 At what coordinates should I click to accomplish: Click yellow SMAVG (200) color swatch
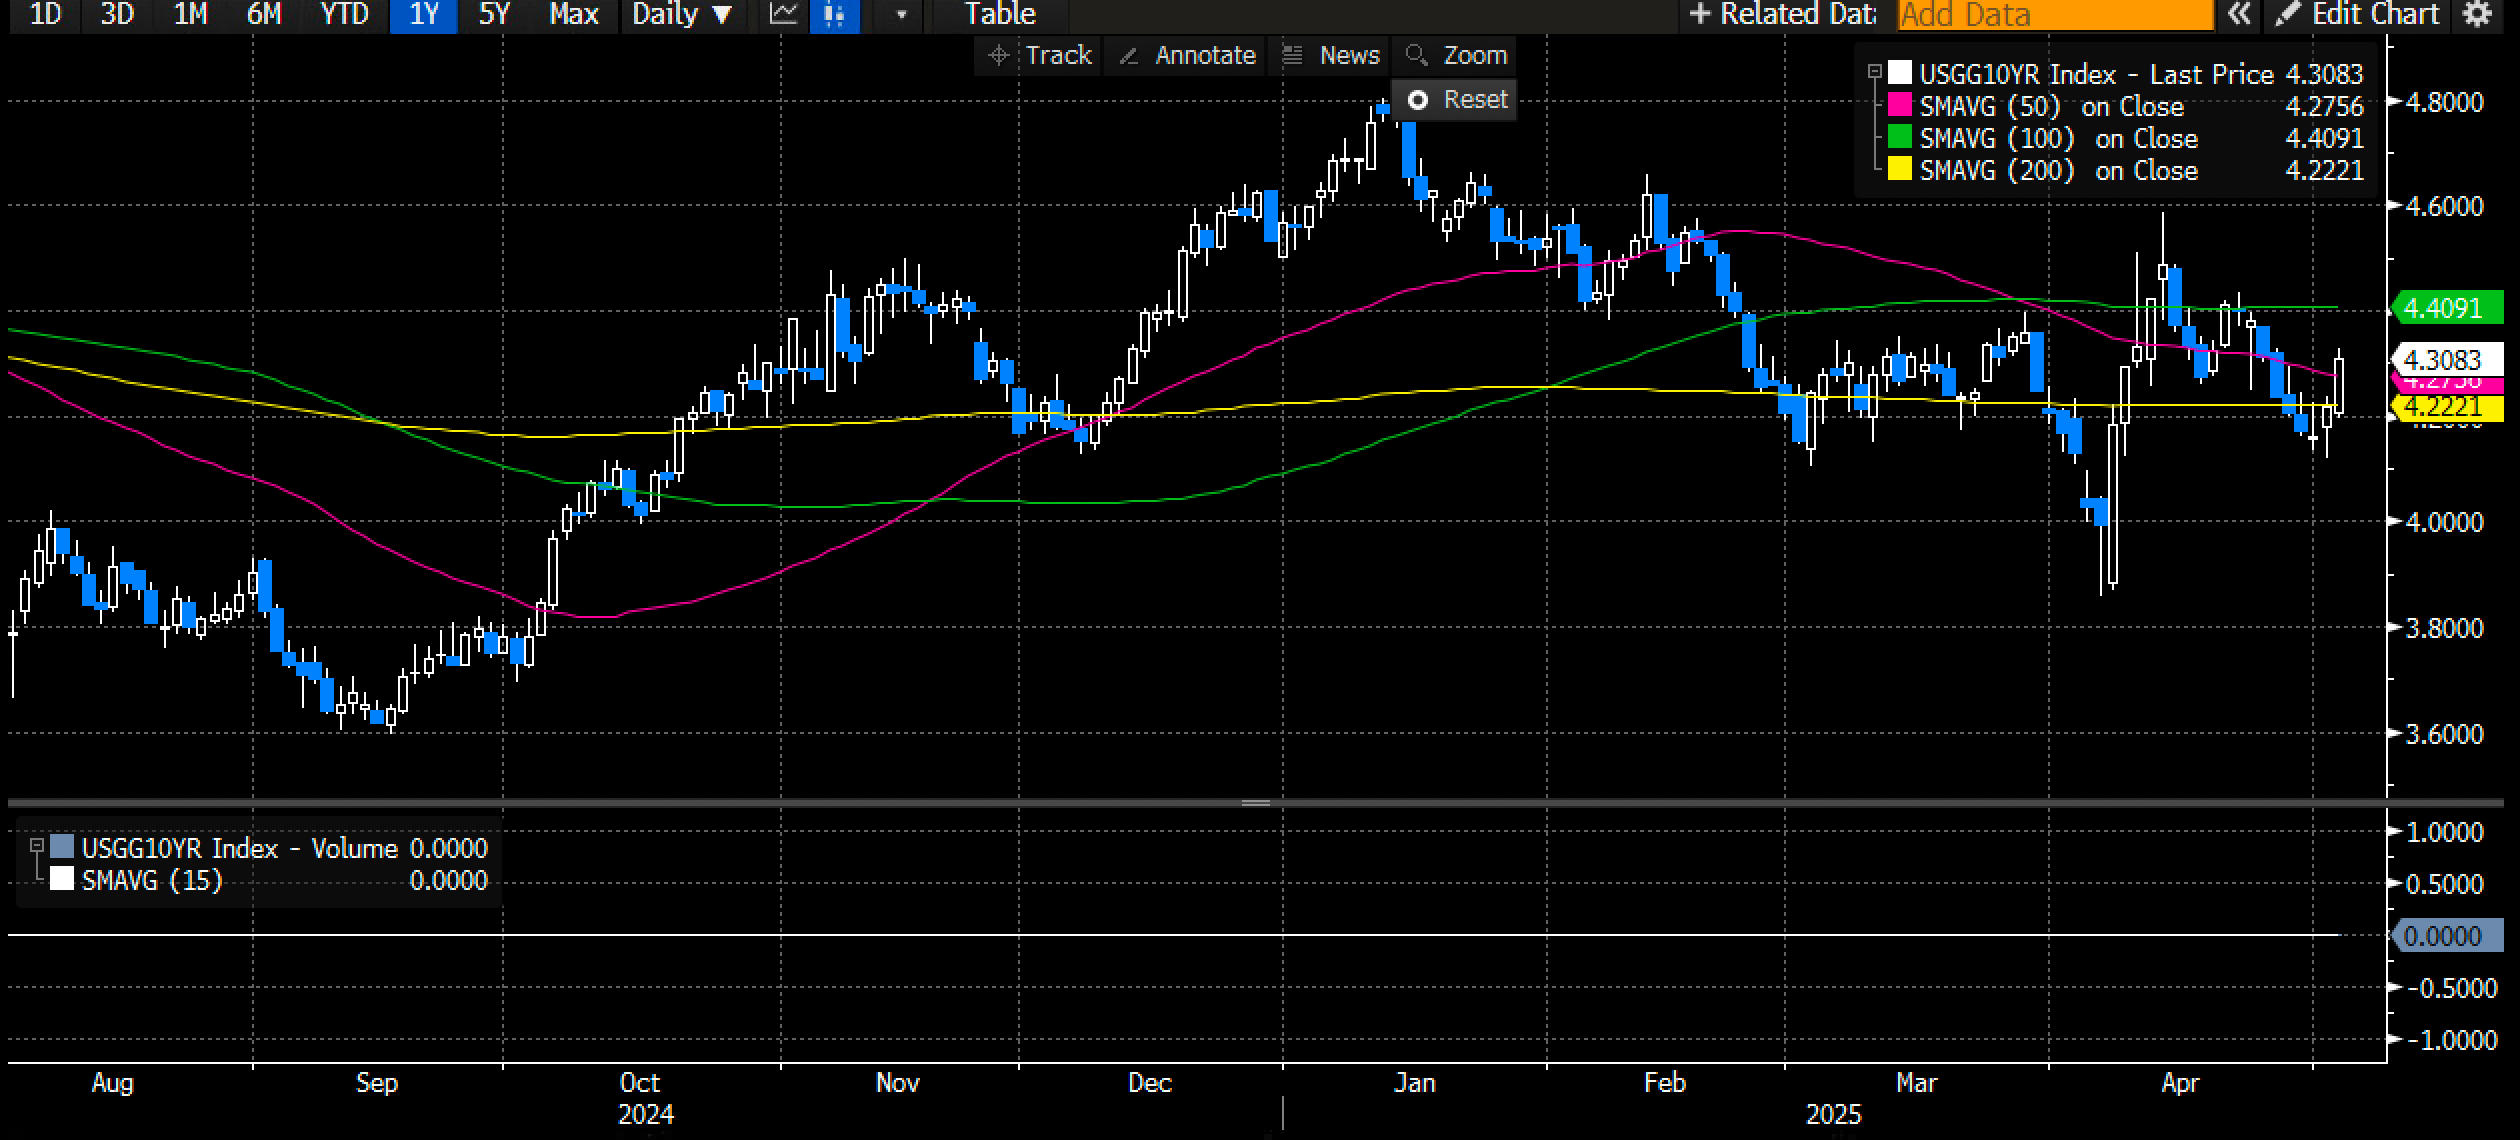(x=1900, y=170)
